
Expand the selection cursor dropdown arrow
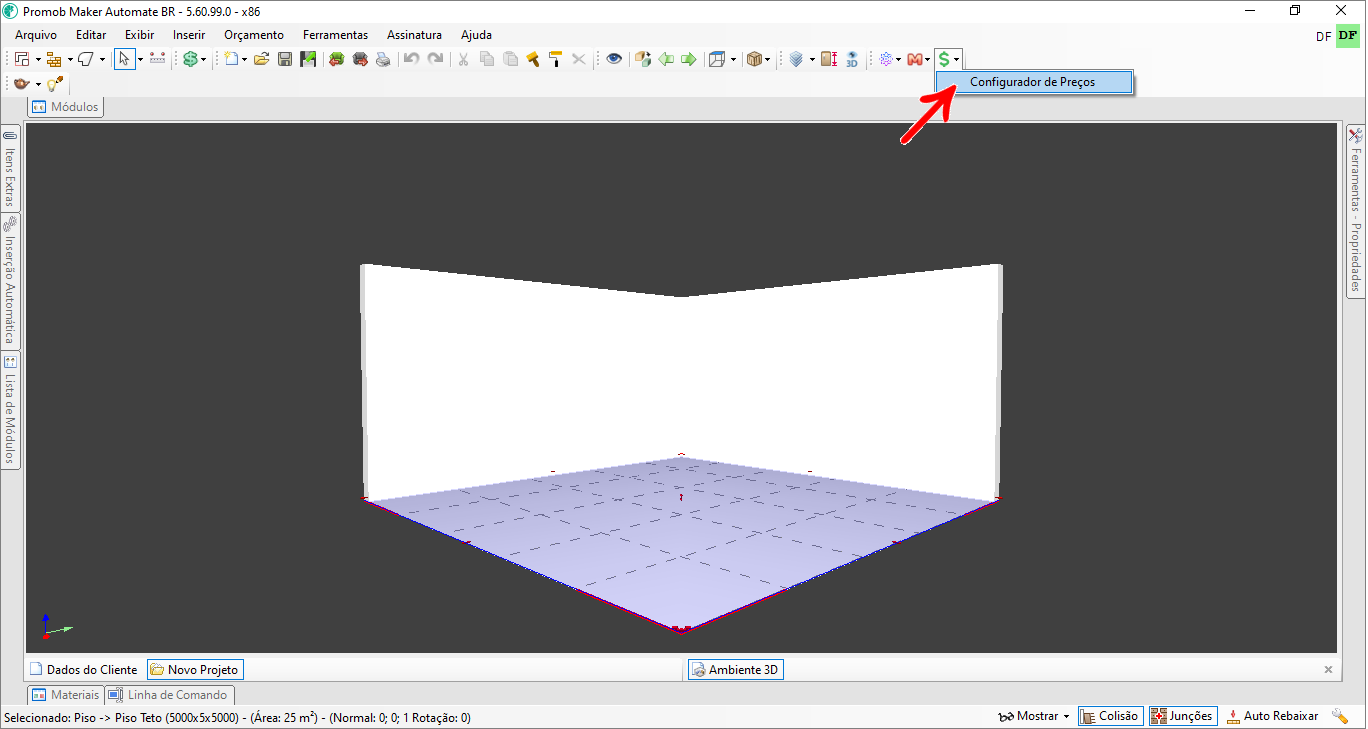coord(140,60)
